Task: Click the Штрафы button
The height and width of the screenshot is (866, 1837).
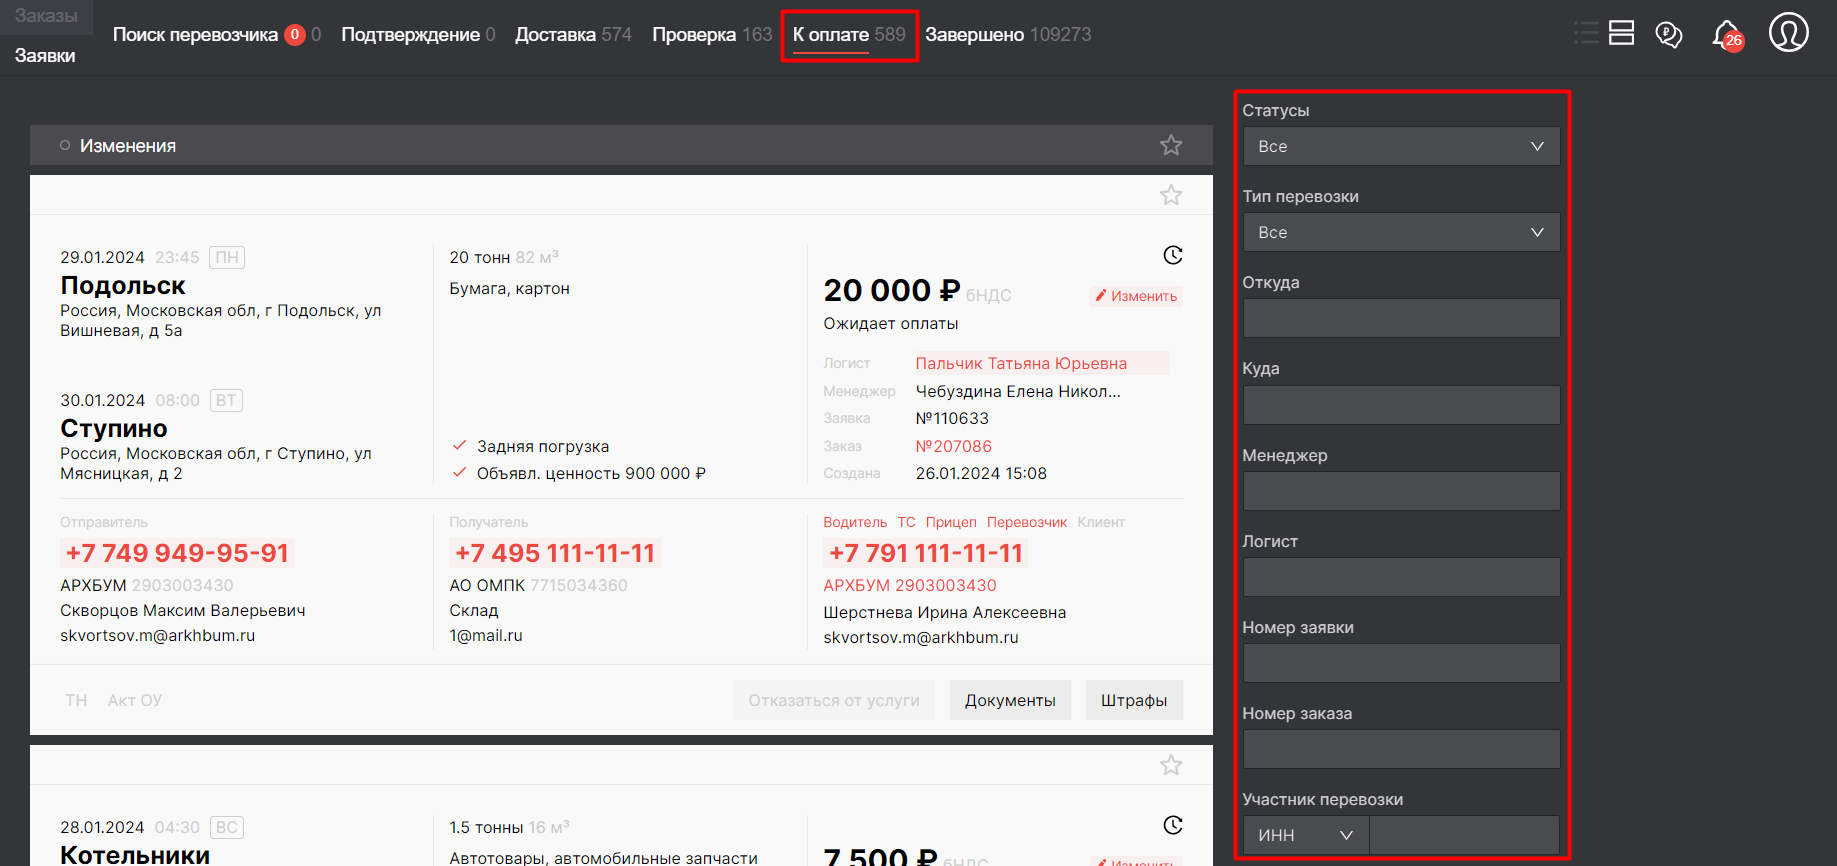Action: click(1134, 700)
